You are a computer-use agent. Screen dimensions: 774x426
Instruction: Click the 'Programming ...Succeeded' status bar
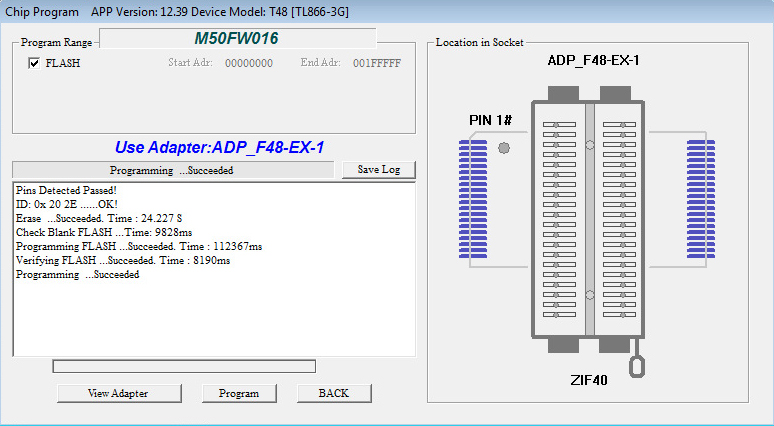coord(172,170)
